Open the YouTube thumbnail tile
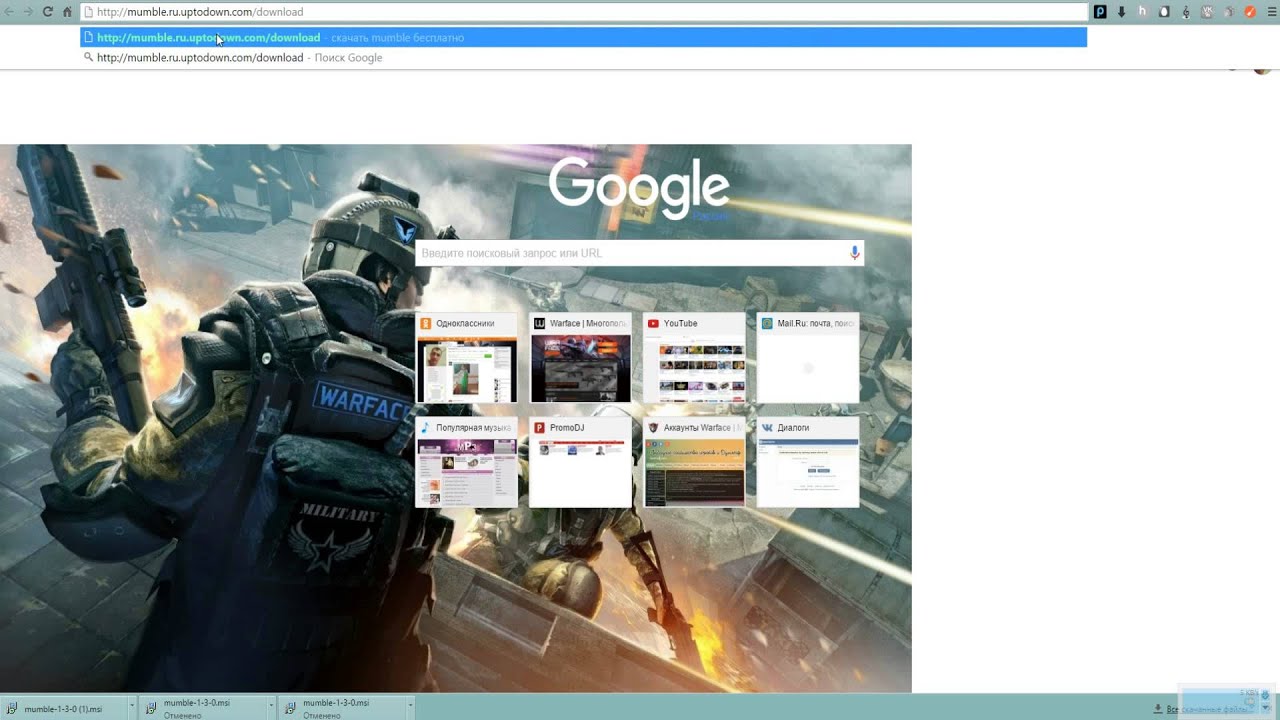Image resolution: width=1280 pixels, height=720 pixels. (x=694, y=357)
